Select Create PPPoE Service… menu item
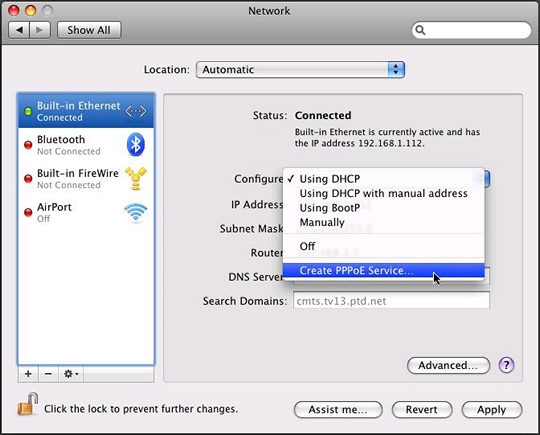 point(383,270)
